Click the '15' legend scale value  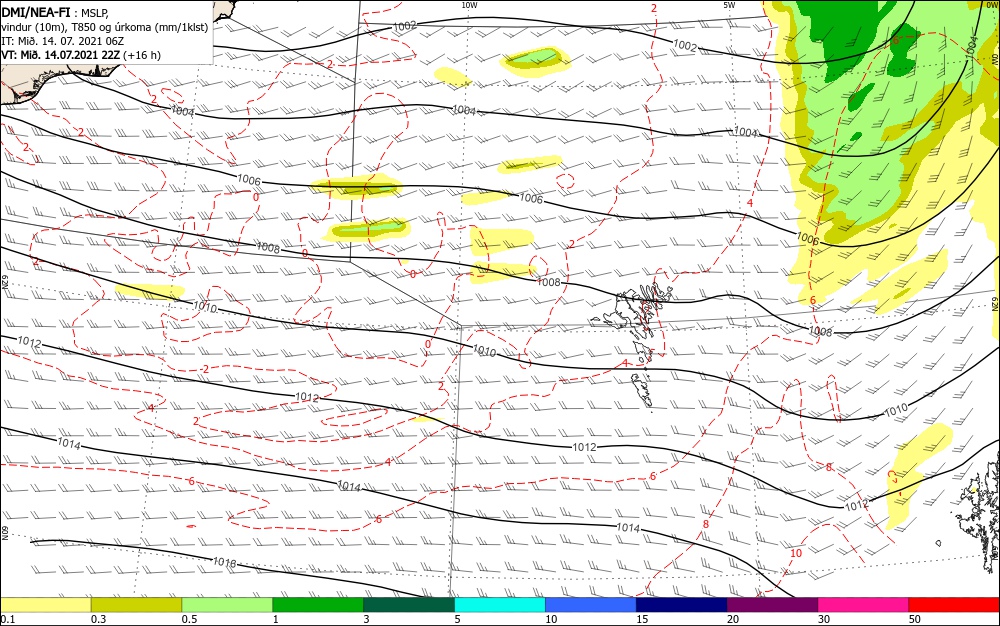pyautogui.click(x=642, y=619)
